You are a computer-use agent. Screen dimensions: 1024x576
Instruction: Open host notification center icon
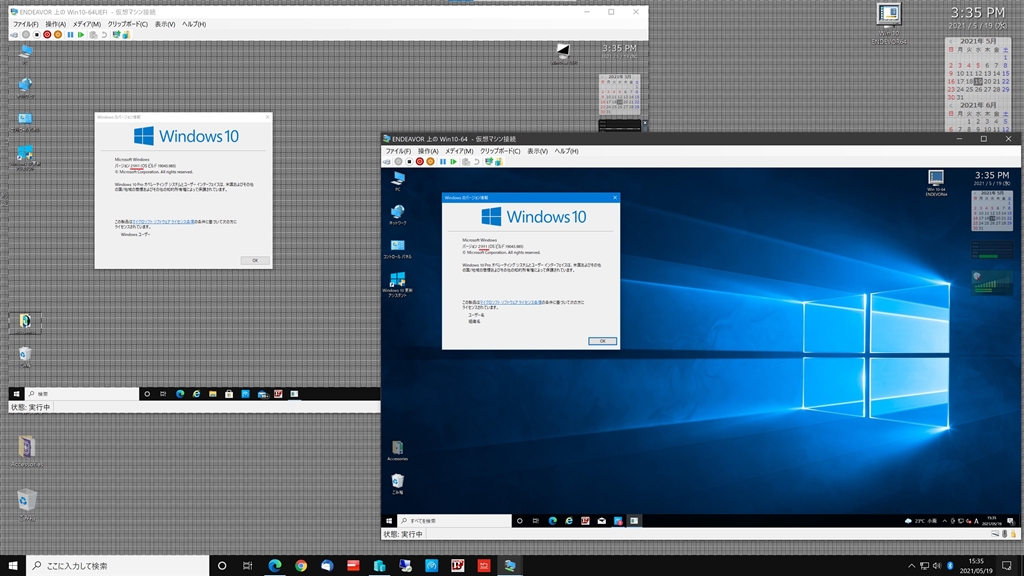click(1006, 566)
